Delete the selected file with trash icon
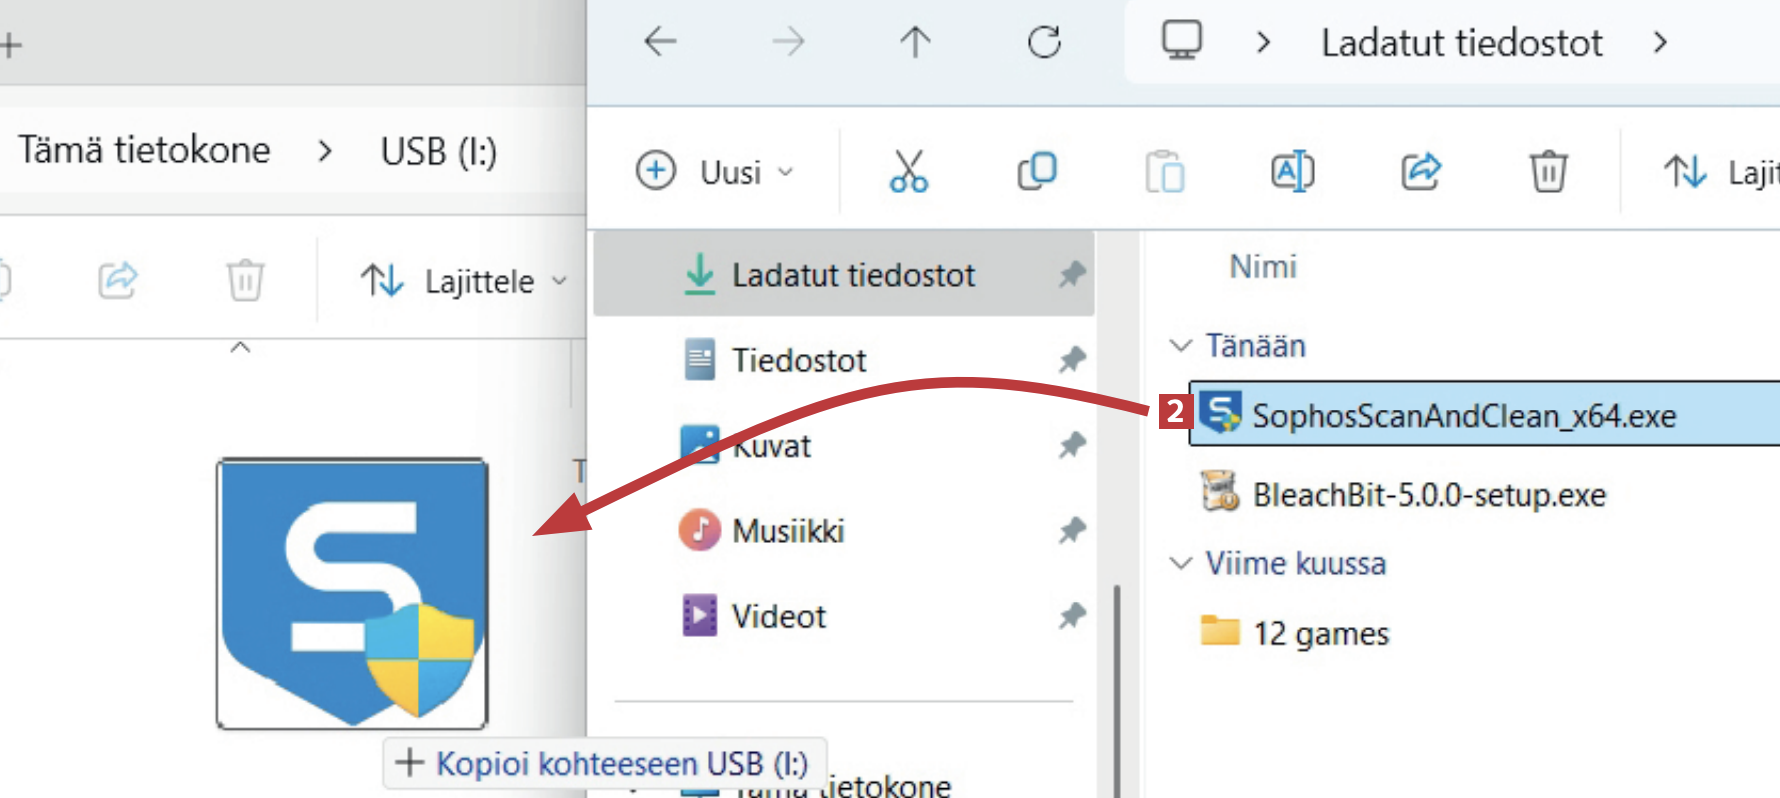 [1548, 172]
